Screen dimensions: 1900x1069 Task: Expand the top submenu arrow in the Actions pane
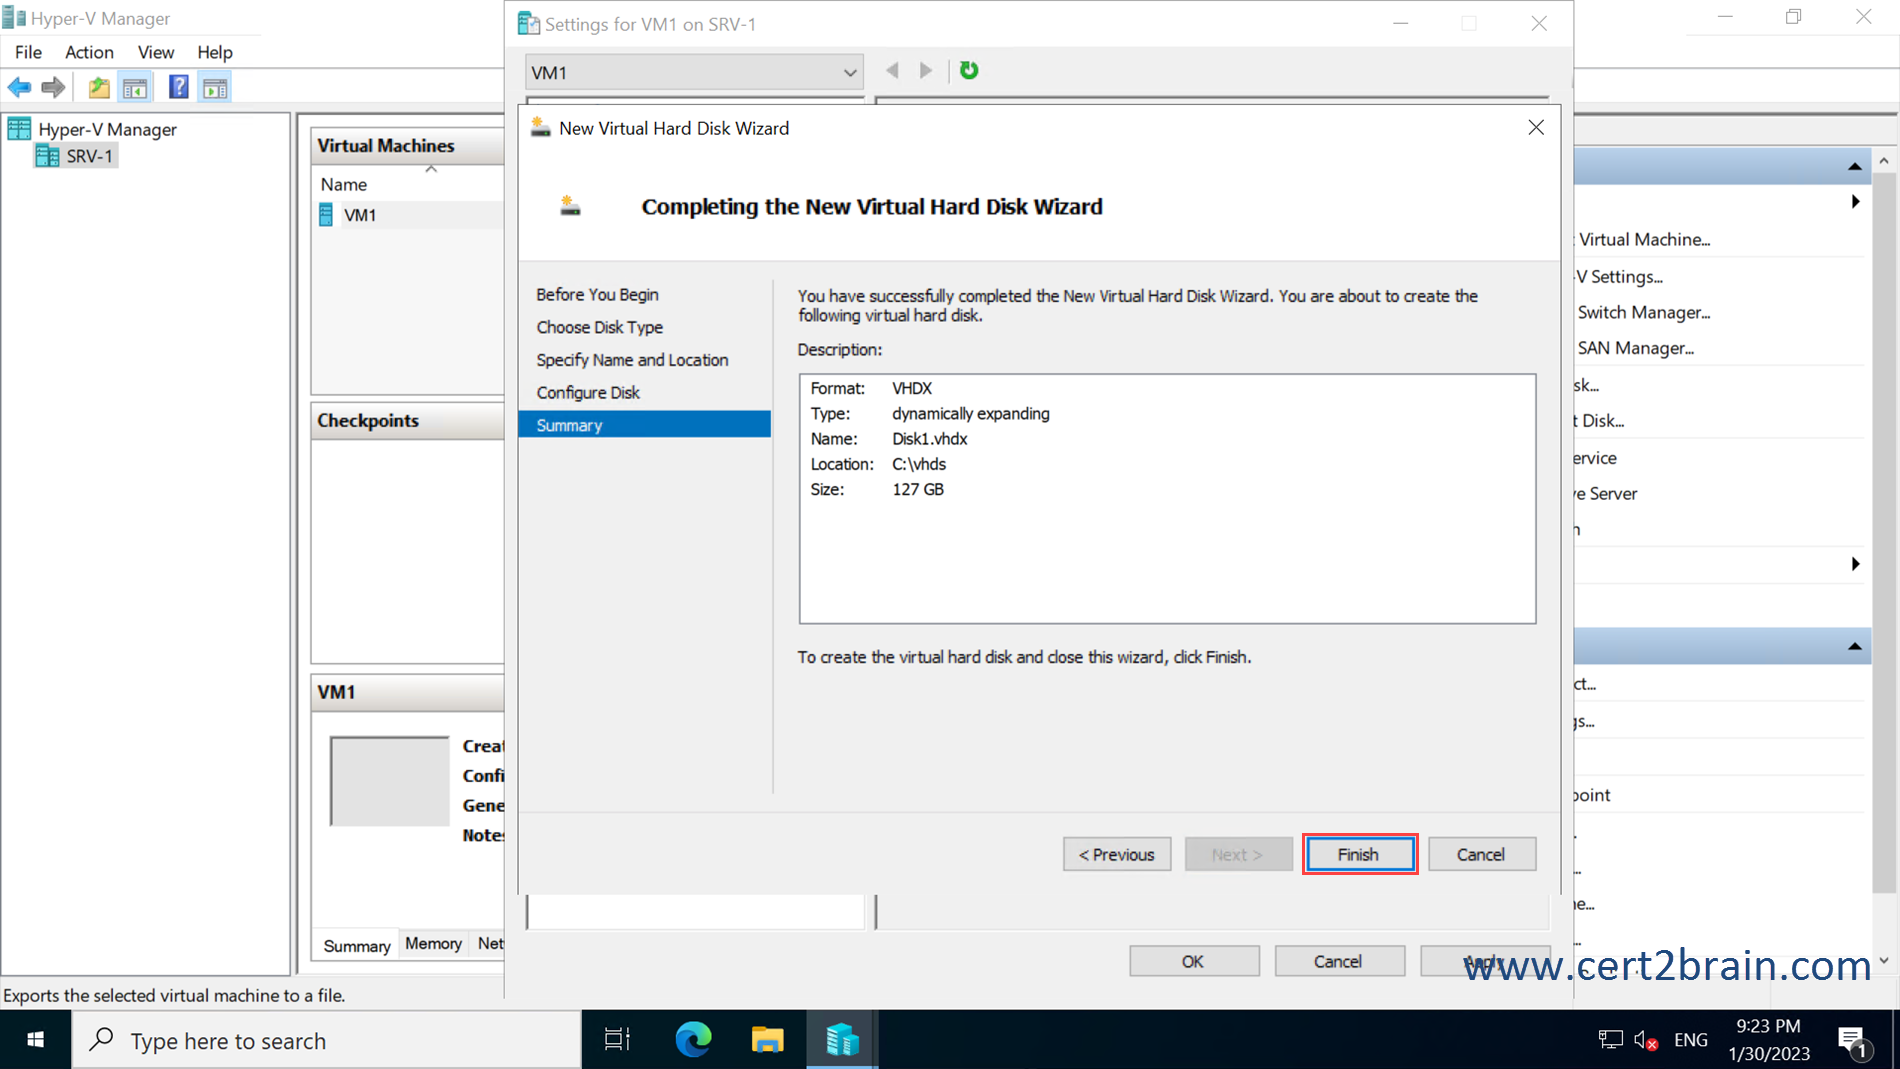1855,202
